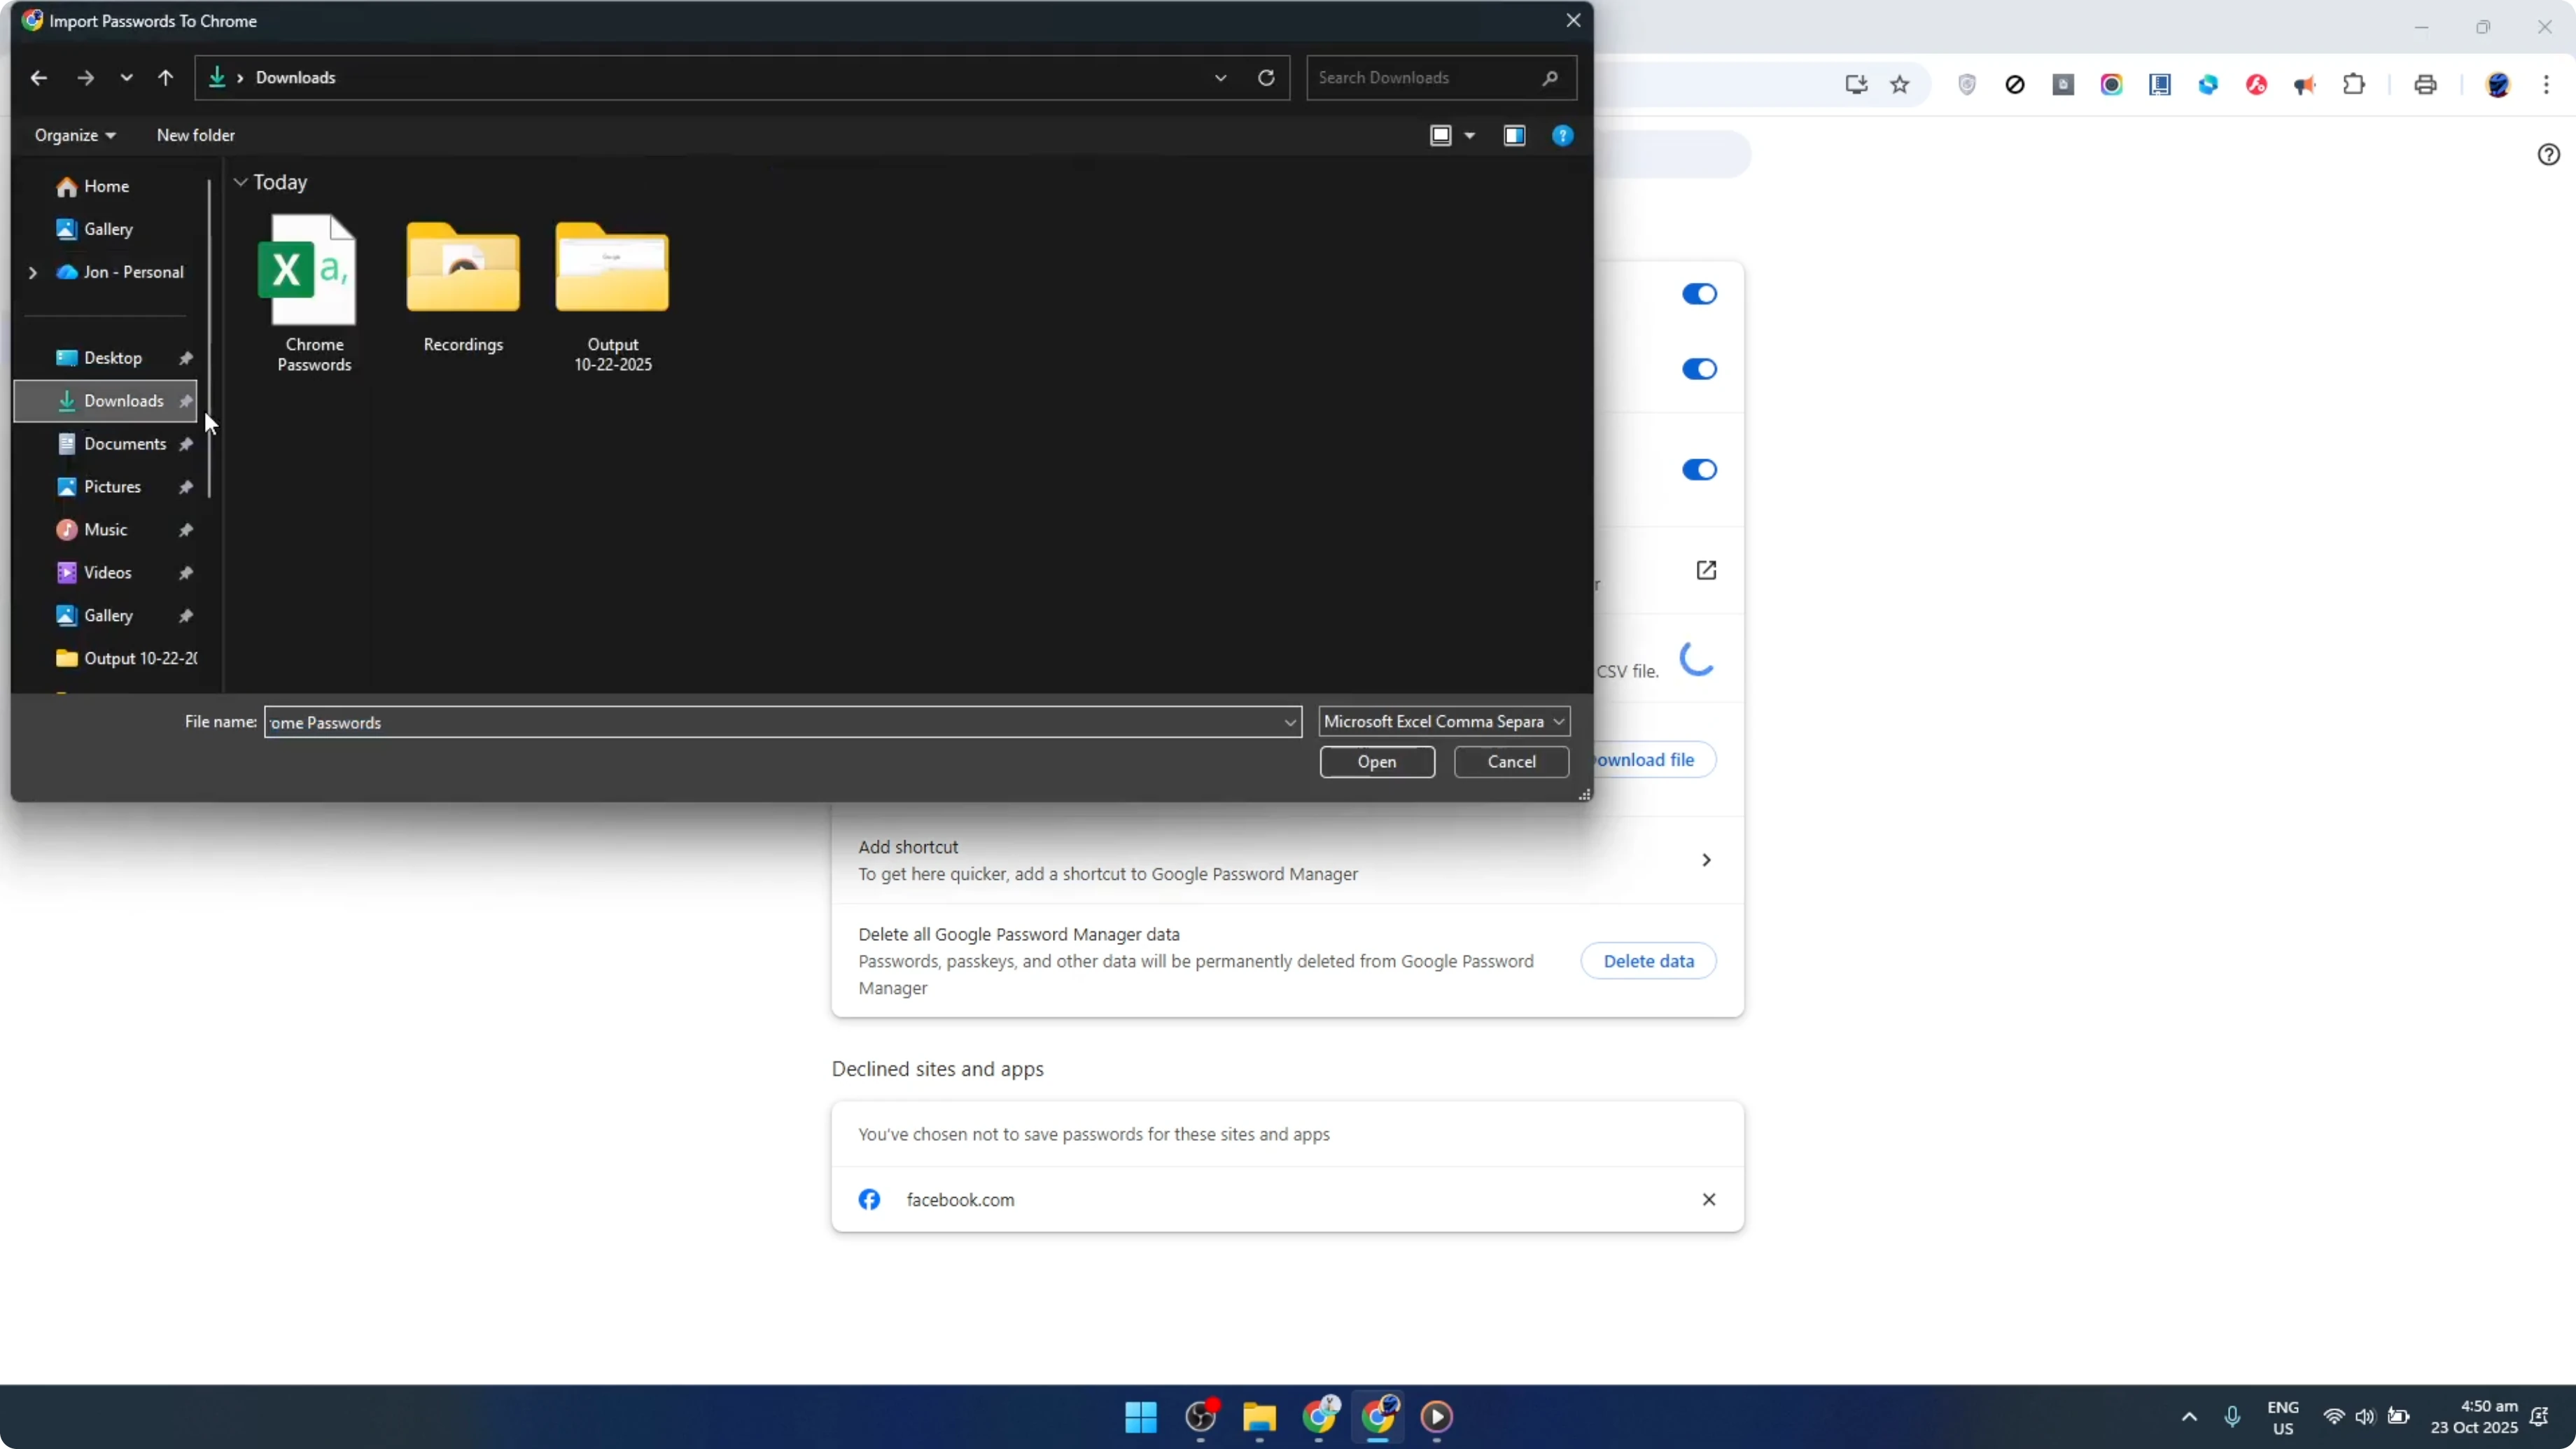Open the Microsoft Excel Comma Separated dropdown

coord(1443,721)
